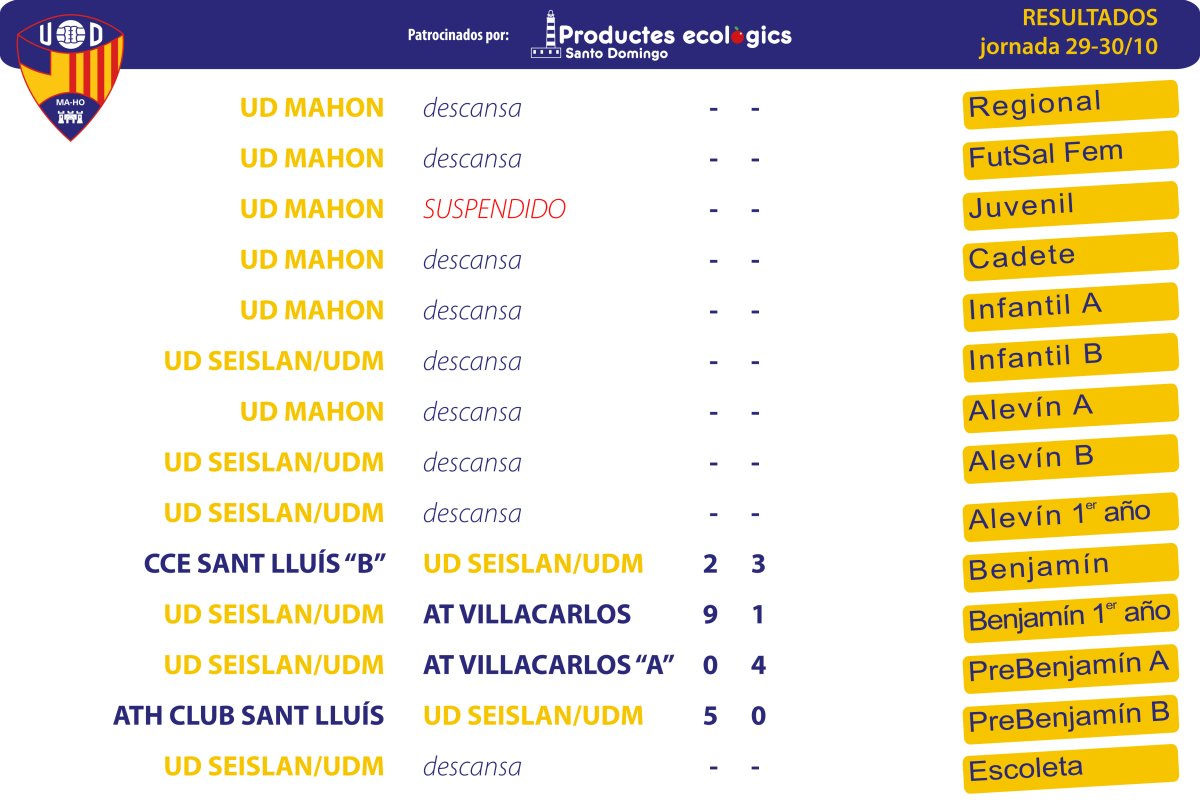Open the Juvenil category tag
The image size is (1200, 800).
tap(1071, 206)
